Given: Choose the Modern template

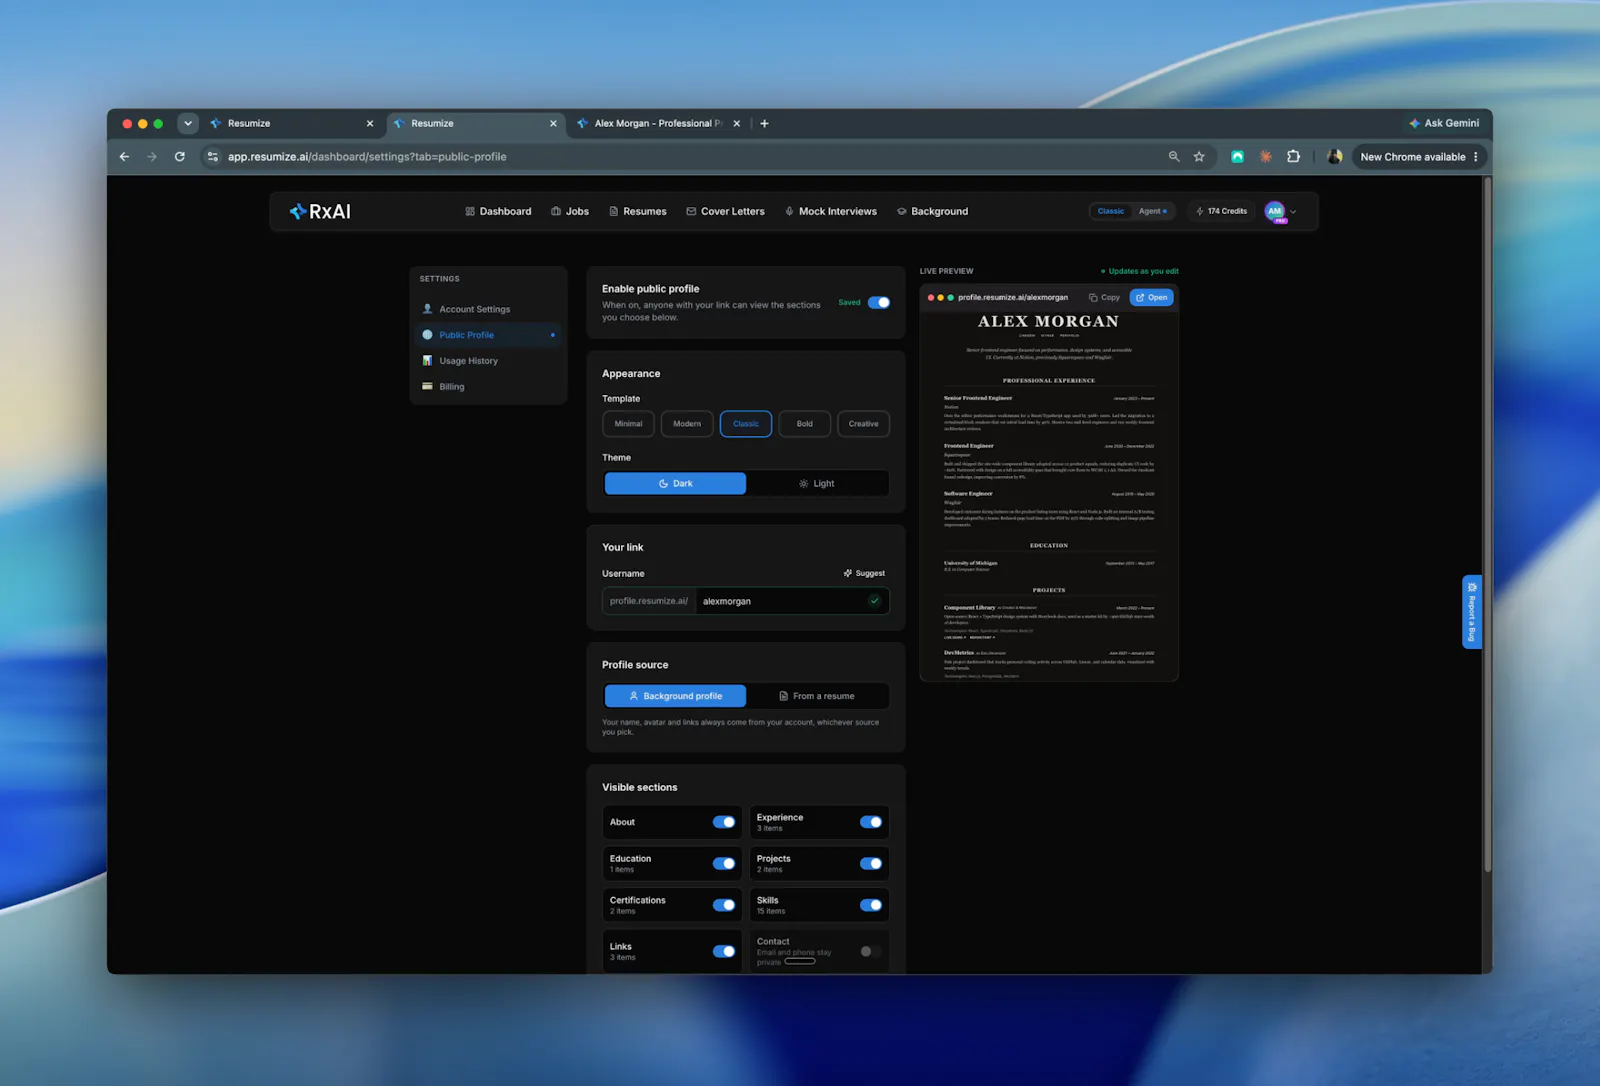Looking at the screenshot, I should coord(687,424).
